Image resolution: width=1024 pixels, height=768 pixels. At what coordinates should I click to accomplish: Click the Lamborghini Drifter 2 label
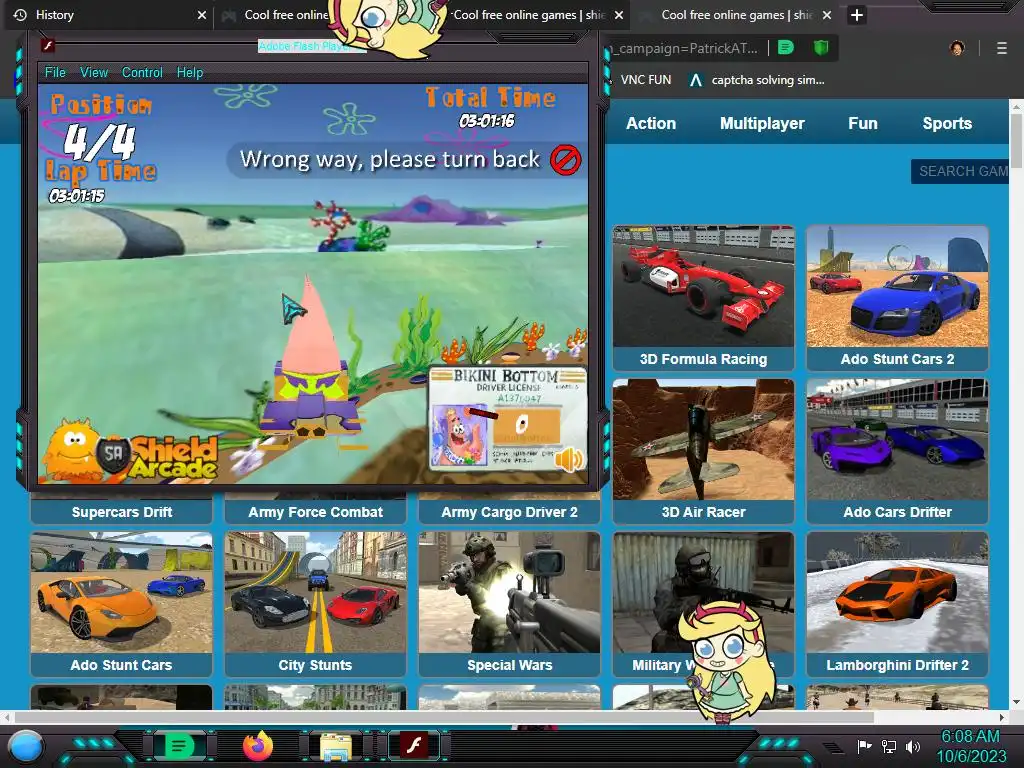[x=897, y=665]
